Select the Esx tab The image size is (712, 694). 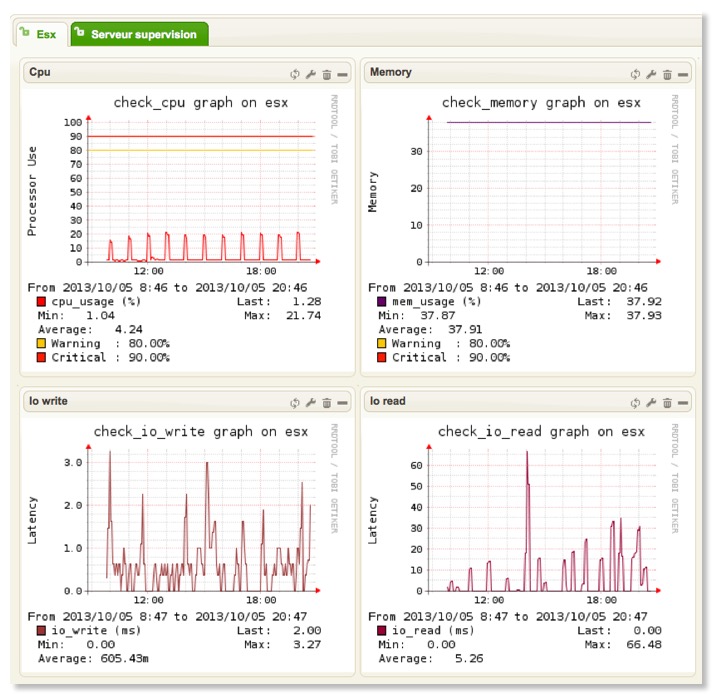click(40, 34)
